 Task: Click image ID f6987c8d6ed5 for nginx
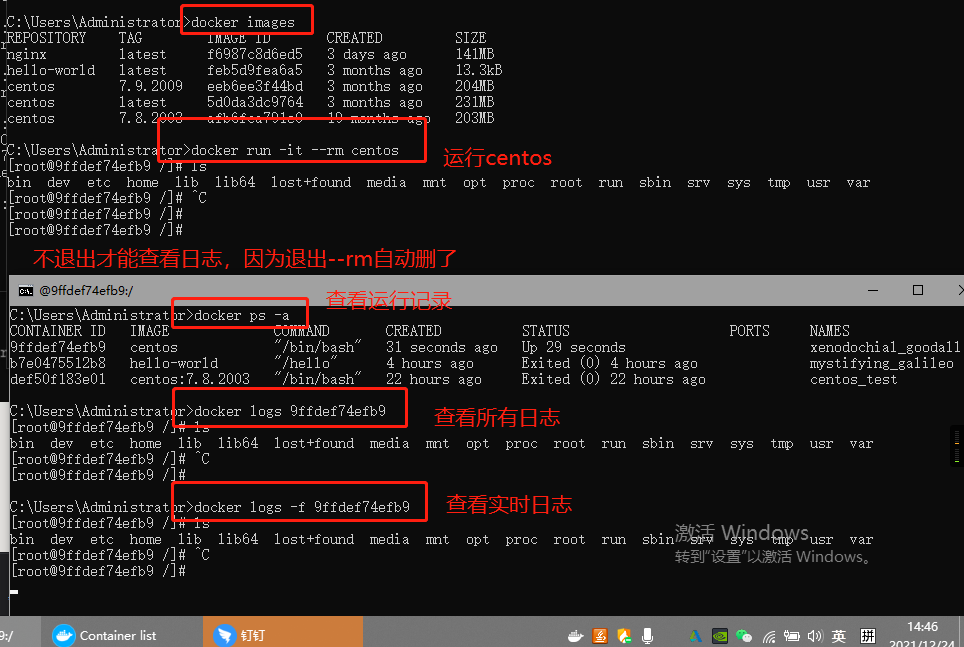(255, 54)
